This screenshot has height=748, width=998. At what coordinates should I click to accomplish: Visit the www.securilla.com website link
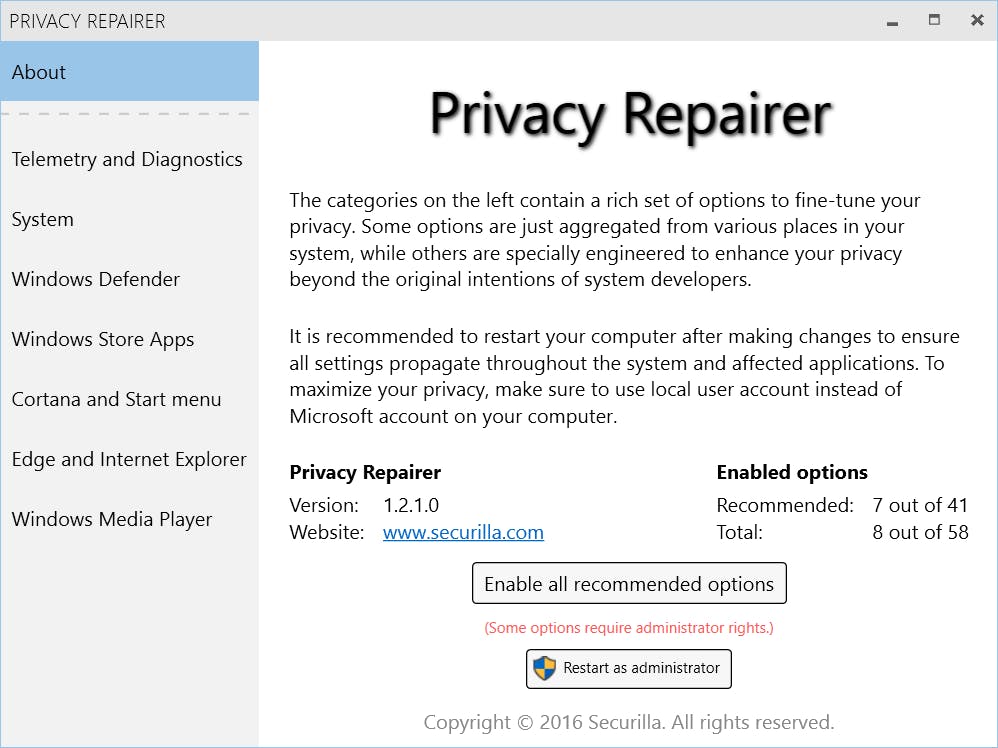463,532
